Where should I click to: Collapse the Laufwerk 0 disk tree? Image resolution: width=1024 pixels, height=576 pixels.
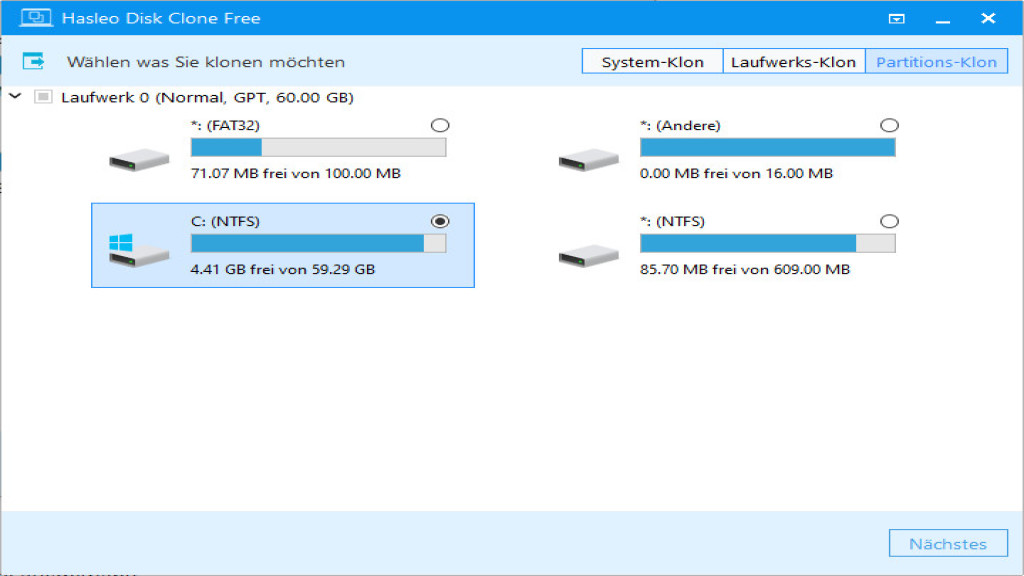(x=15, y=97)
